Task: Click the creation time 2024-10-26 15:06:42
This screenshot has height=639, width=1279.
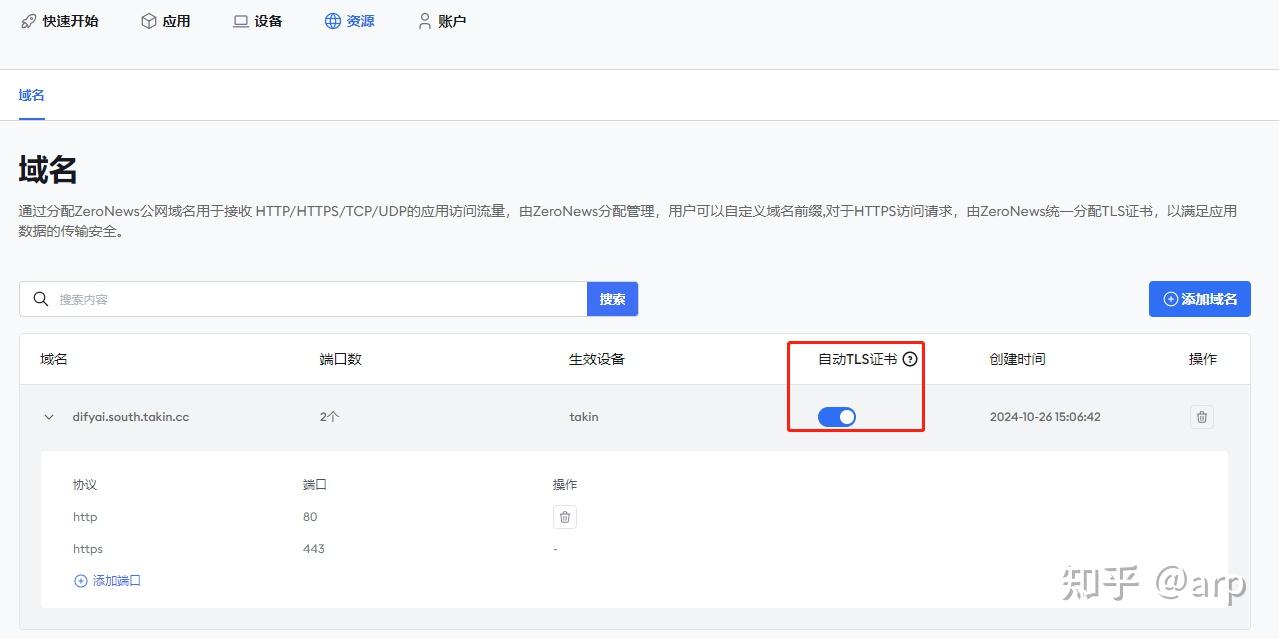Action: [x=1045, y=417]
